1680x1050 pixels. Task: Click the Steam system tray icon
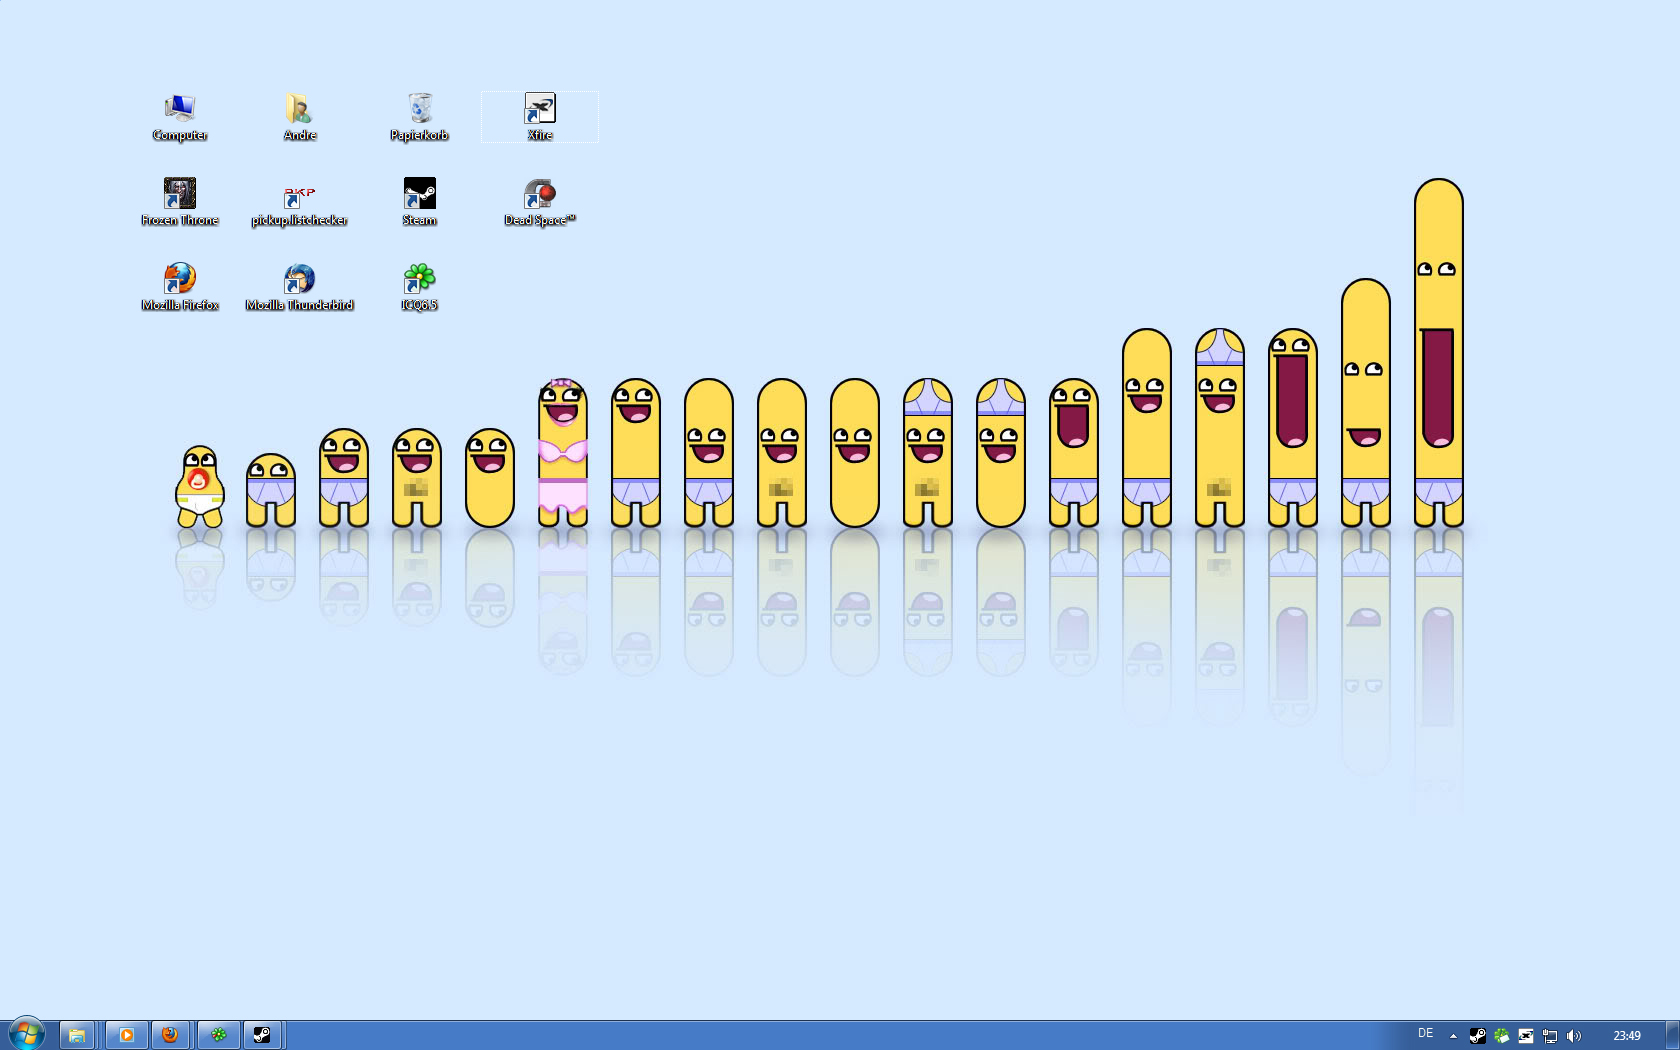[1477, 1036]
